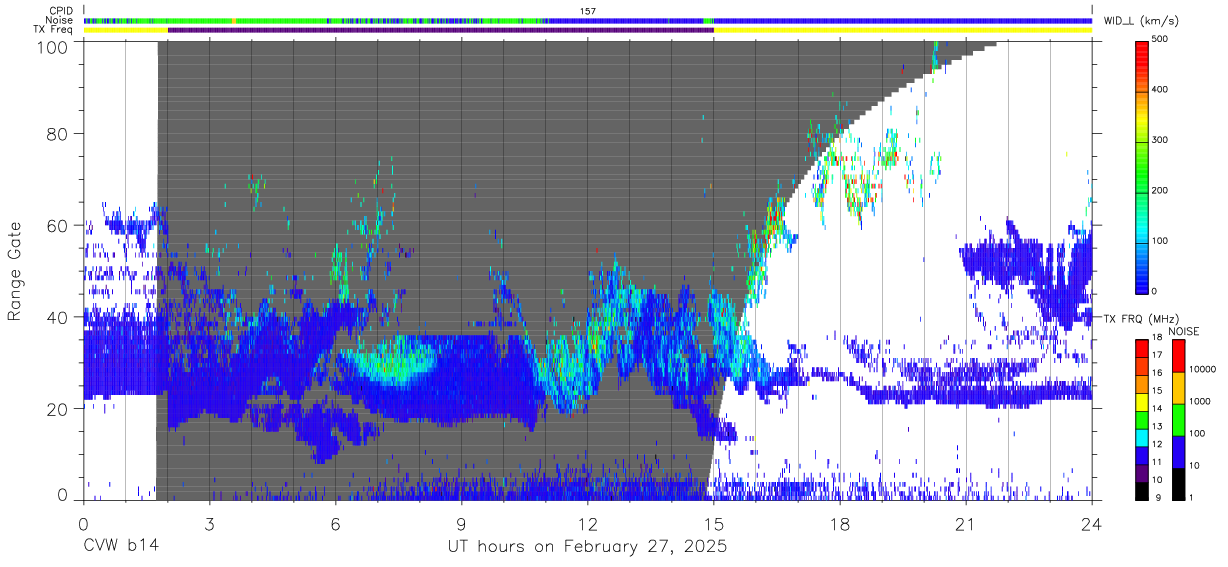Click the y-axis tick label 80

pos(57,134)
